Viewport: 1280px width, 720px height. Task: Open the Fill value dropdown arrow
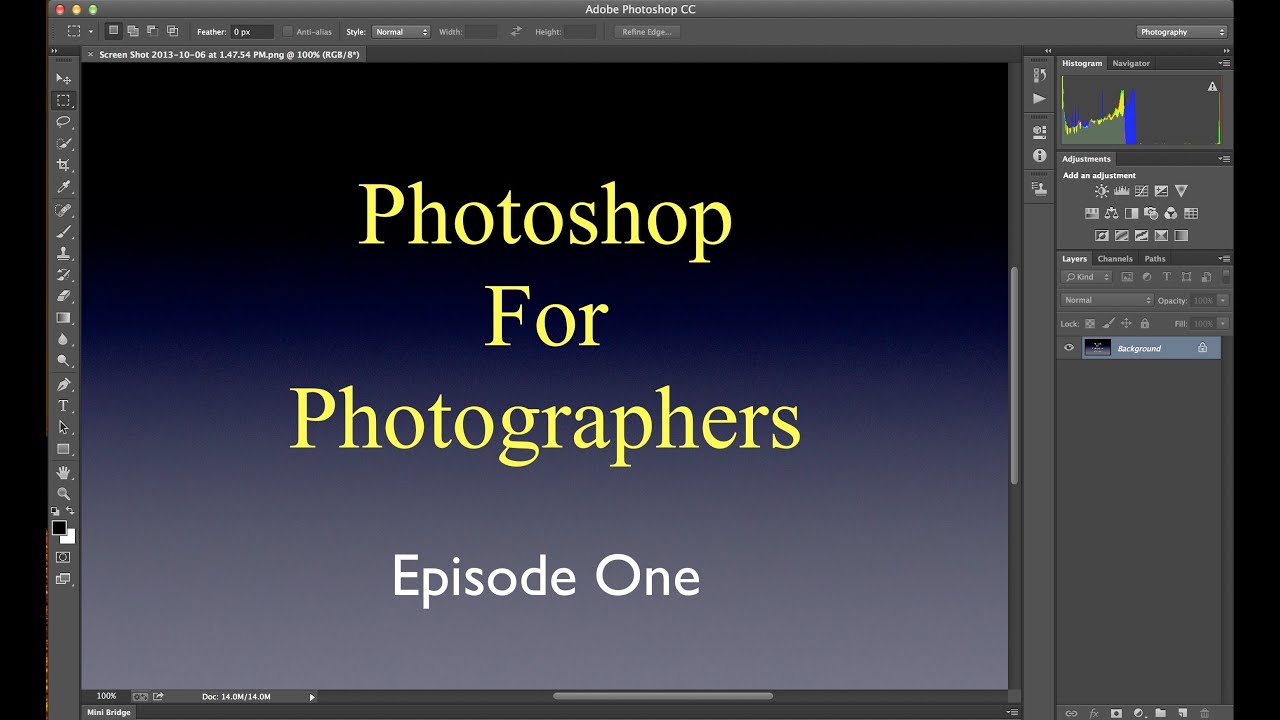point(1223,324)
